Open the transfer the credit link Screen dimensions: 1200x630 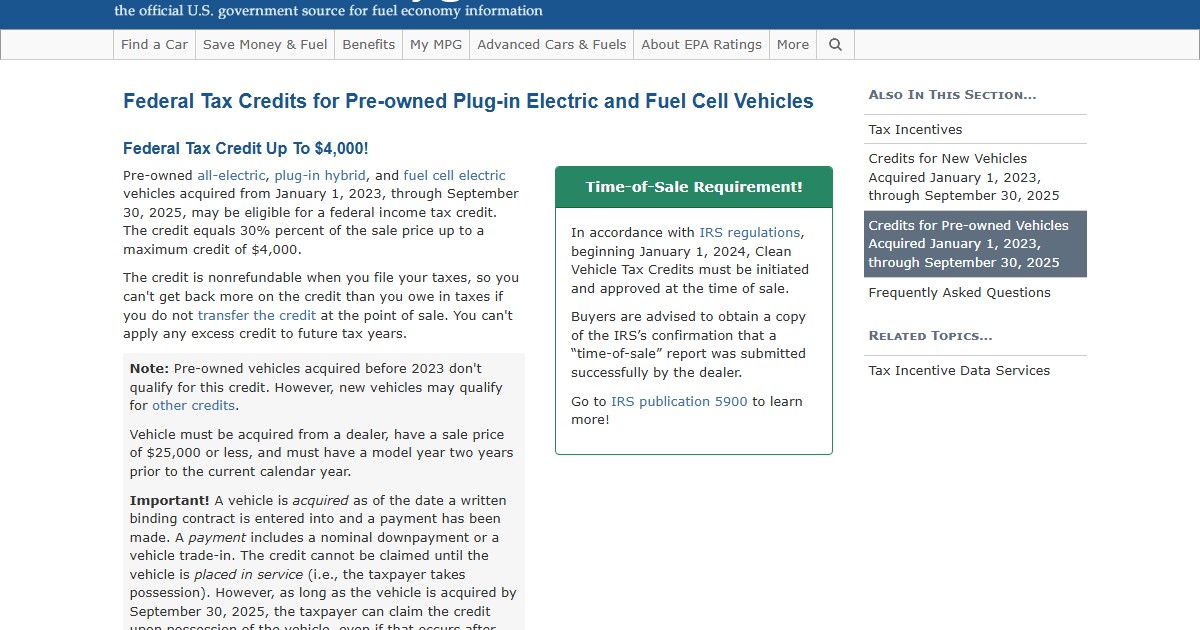pyautogui.click(x=257, y=315)
